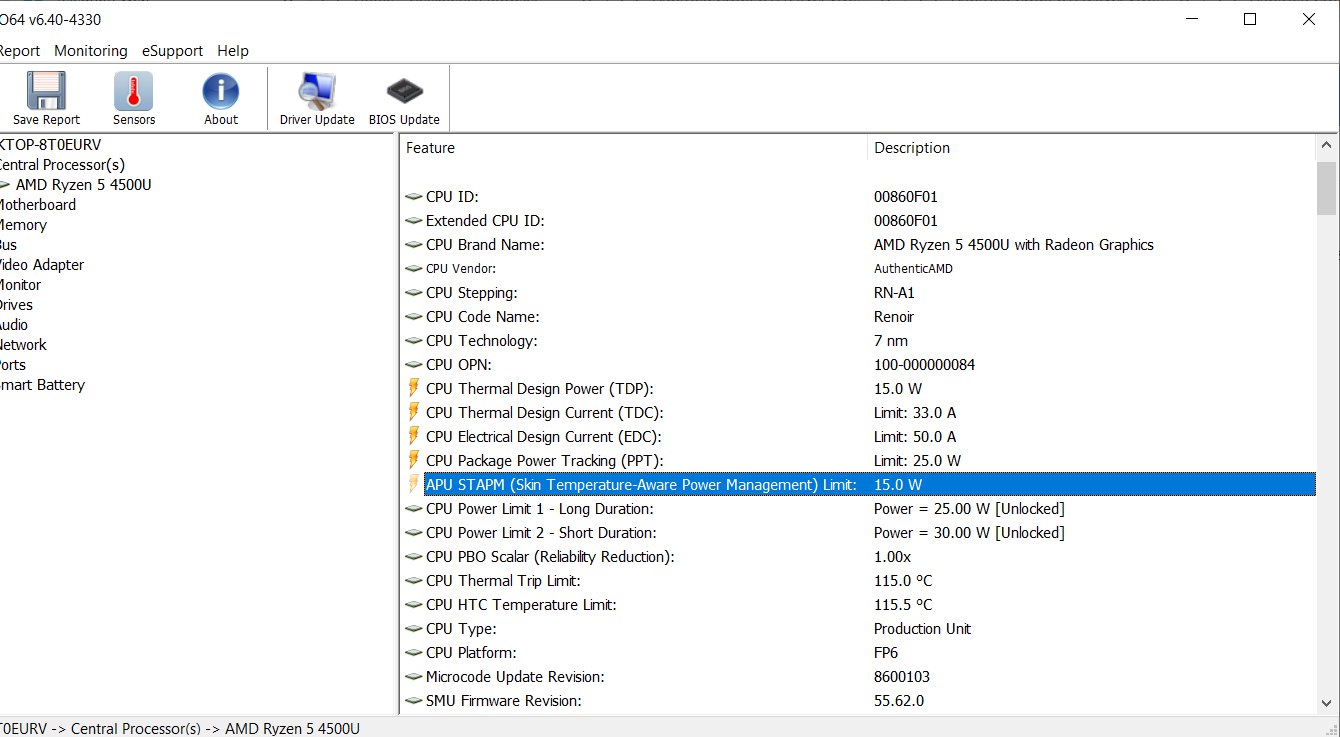Image resolution: width=1340 pixels, height=737 pixels.
Task: Click the icon beside CPU Platform row
Action: (413, 653)
